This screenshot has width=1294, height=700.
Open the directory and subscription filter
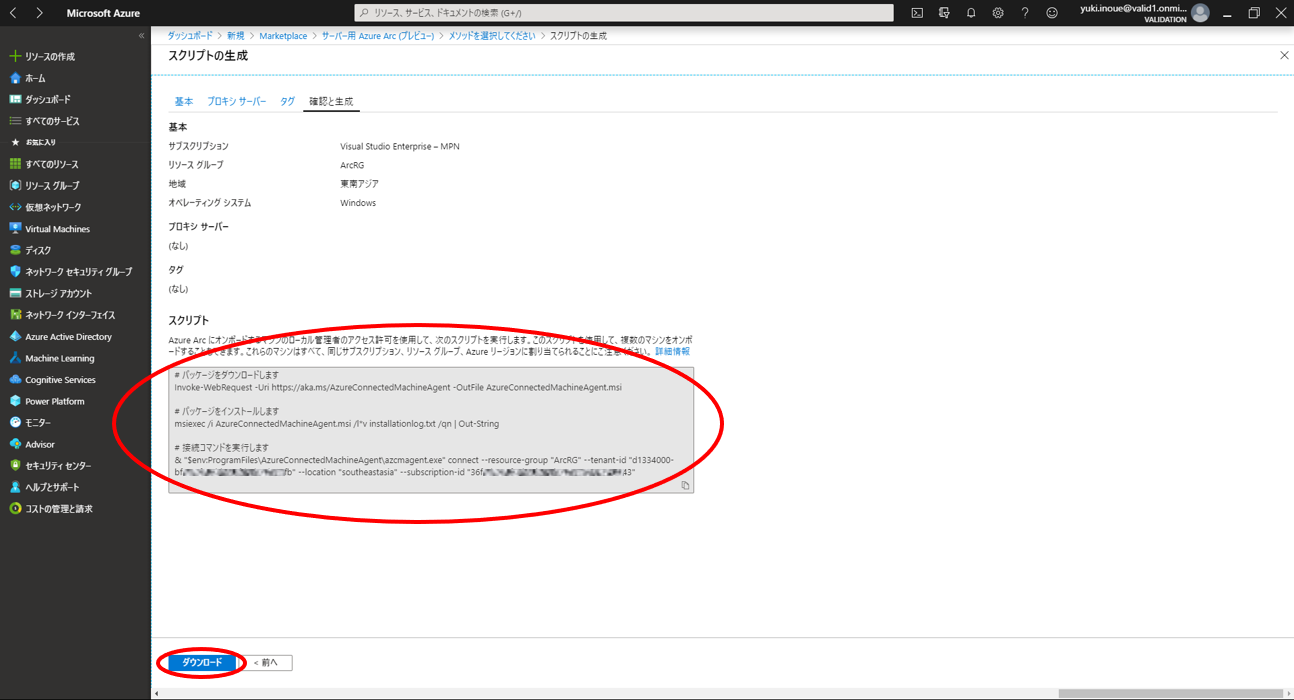(944, 13)
